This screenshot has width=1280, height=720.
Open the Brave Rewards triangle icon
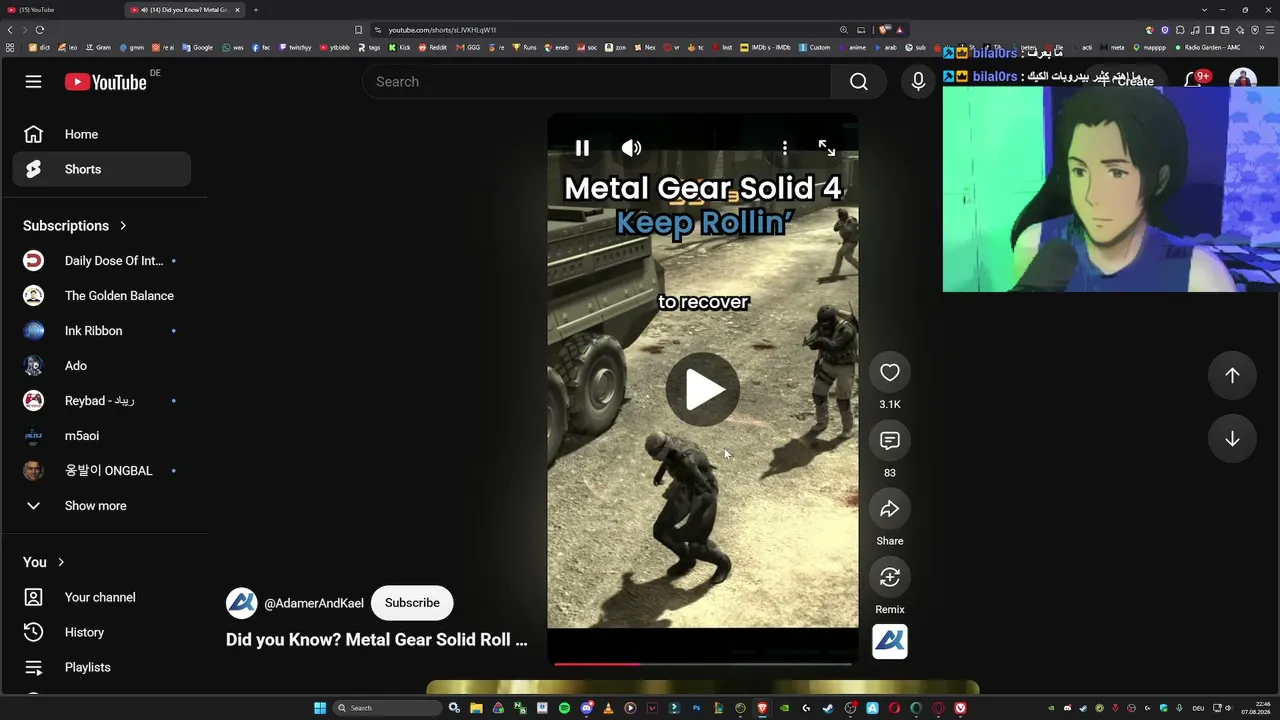(900, 30)
